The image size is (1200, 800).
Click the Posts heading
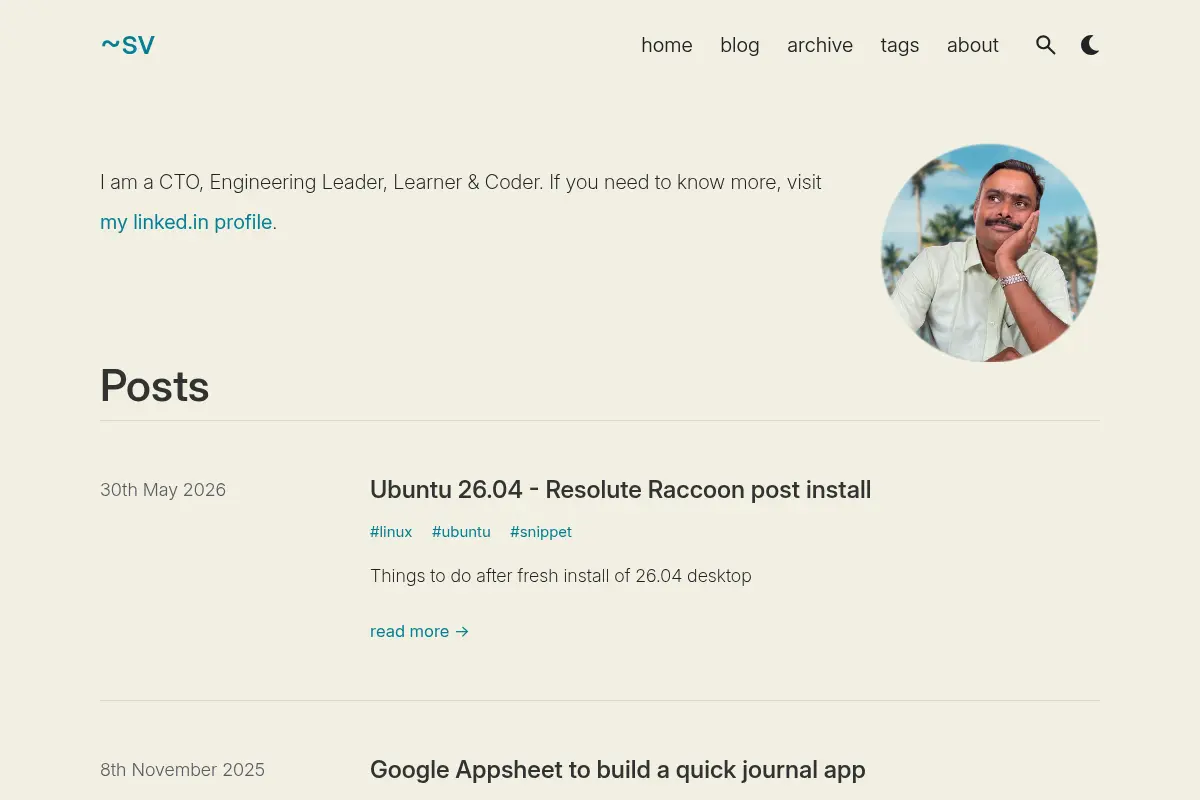155,386
